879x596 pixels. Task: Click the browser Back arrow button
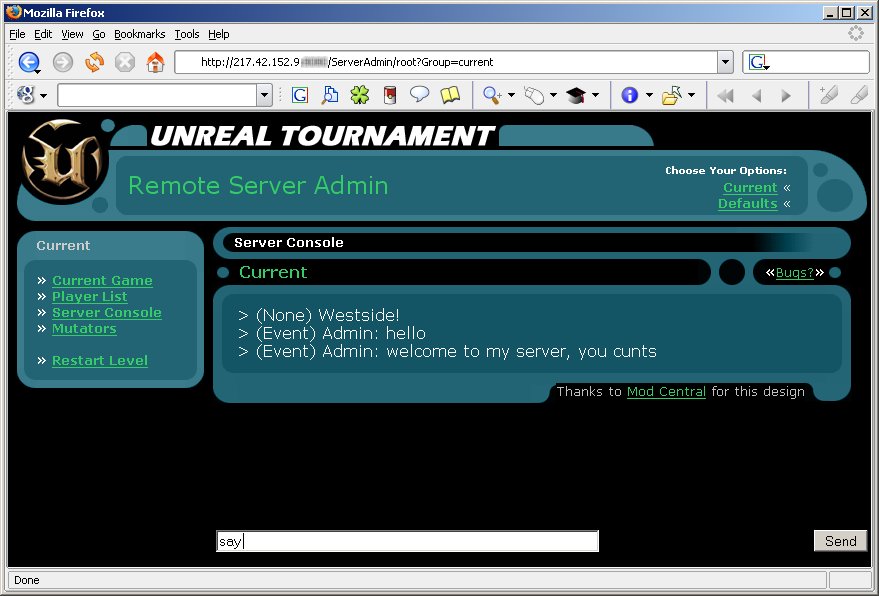tap(28, 62)
